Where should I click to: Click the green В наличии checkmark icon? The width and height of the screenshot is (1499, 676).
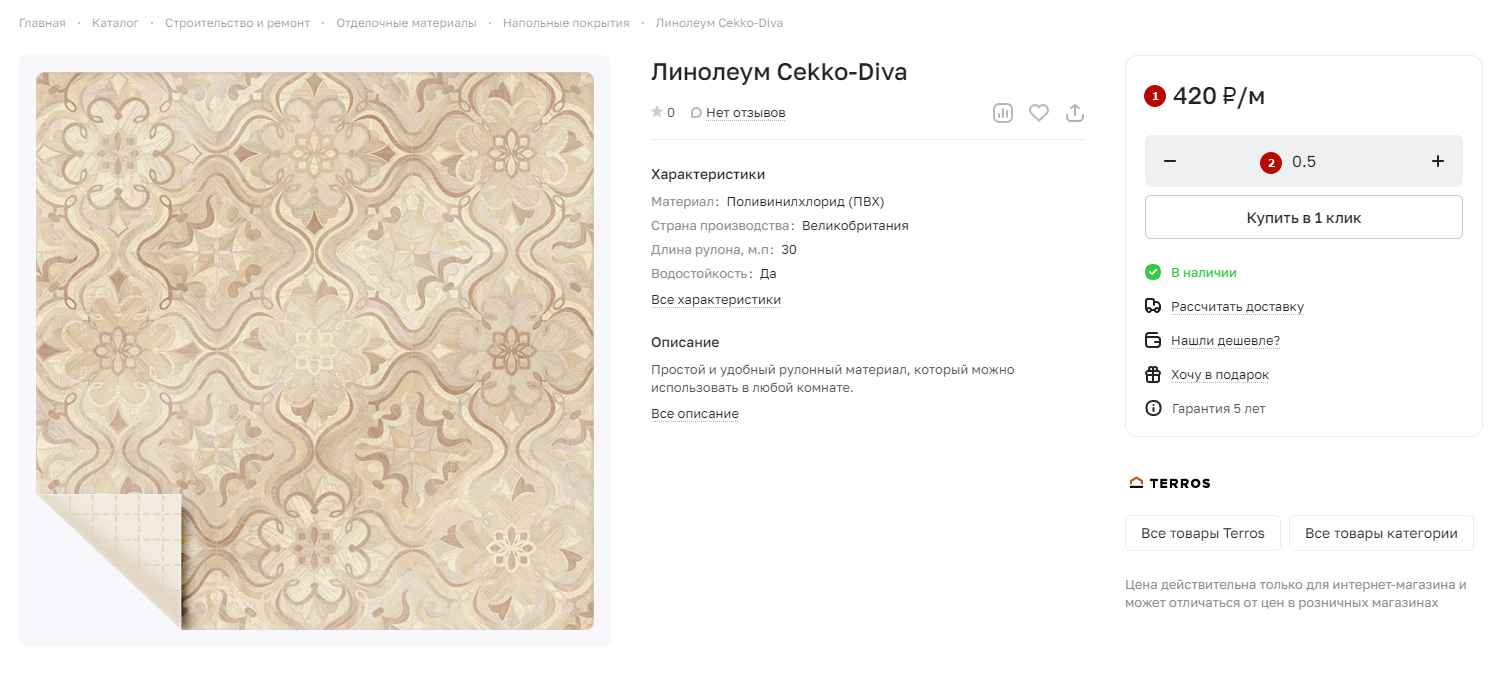point(1153,272)
